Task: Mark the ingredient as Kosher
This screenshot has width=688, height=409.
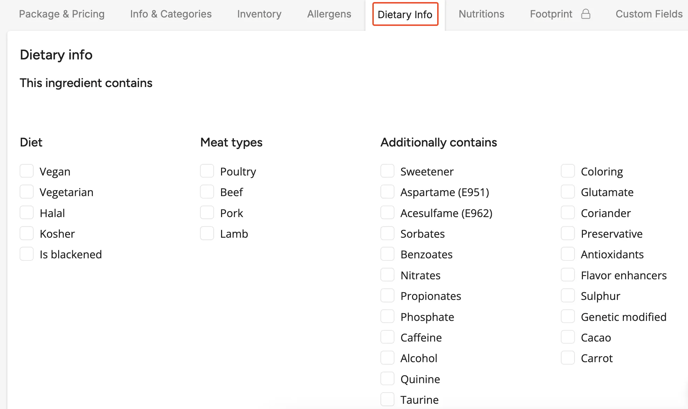Action: click(x=27, y=233)
